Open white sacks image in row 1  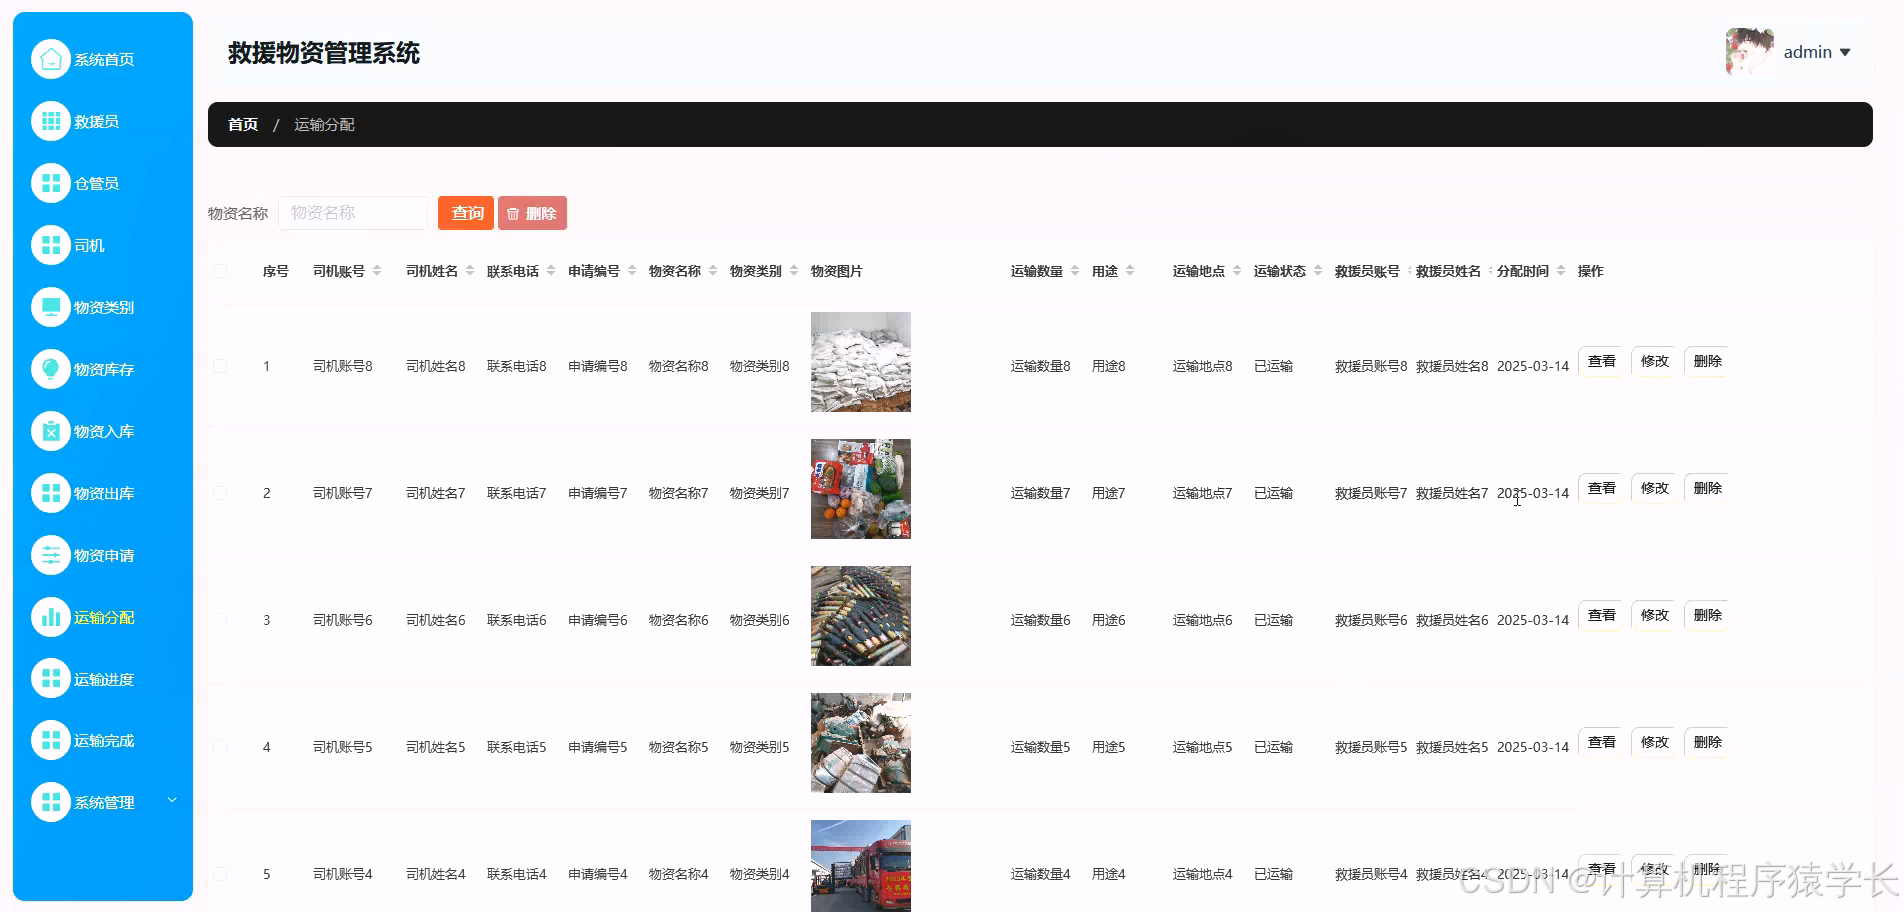(861, 362)
